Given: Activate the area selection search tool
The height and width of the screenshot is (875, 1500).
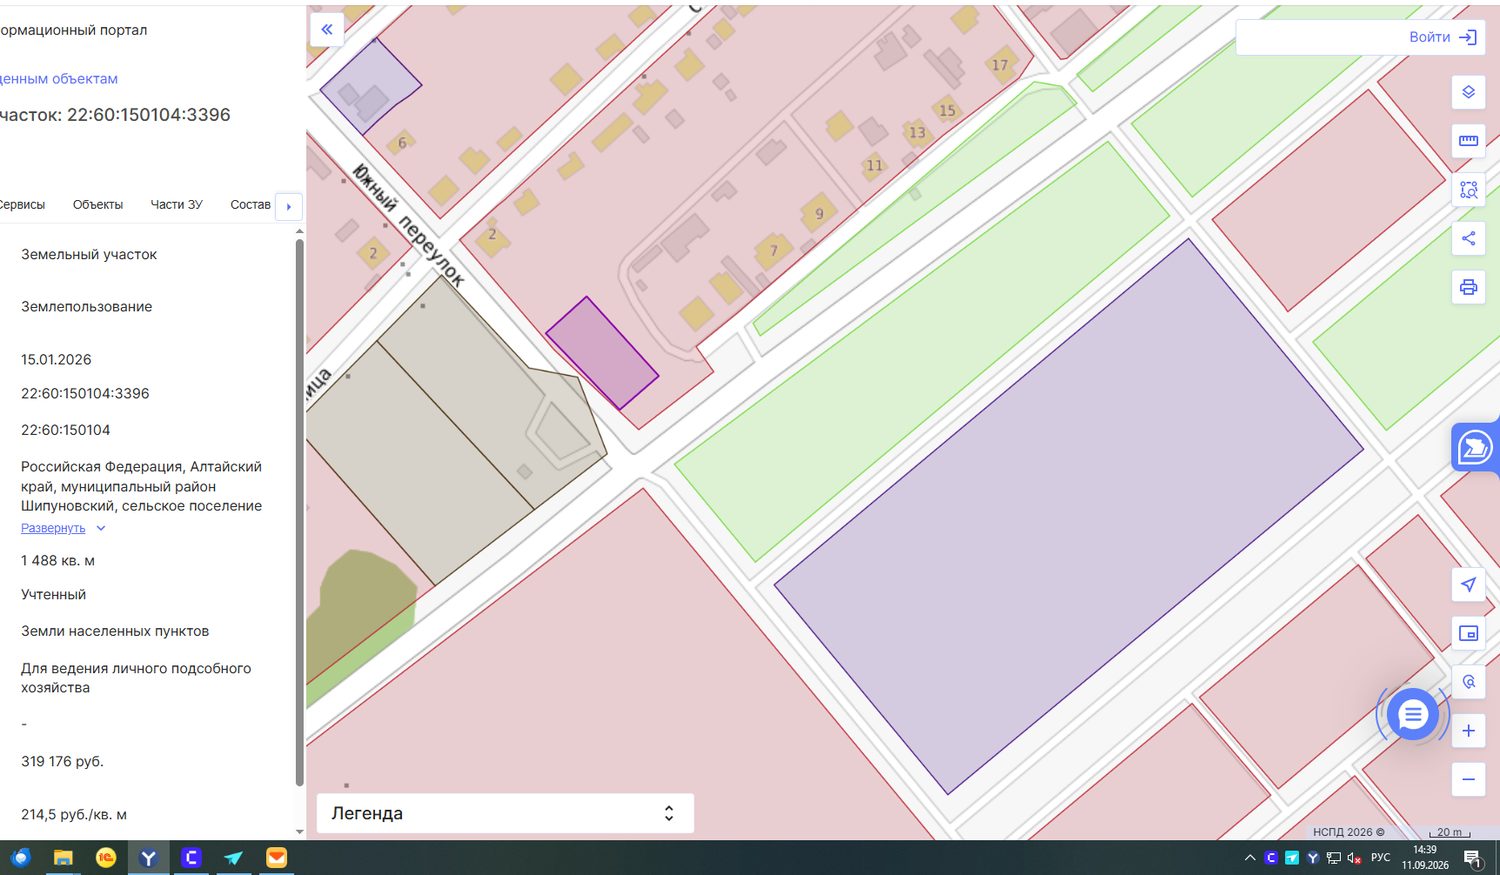Looking at the screenshot, I should pyautogui.click(x=1468, y=190).
